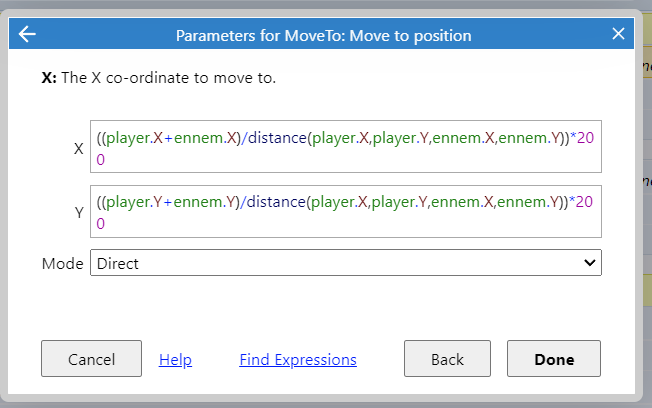
Task: Click the Cancel button
Action: coord(91,359)
